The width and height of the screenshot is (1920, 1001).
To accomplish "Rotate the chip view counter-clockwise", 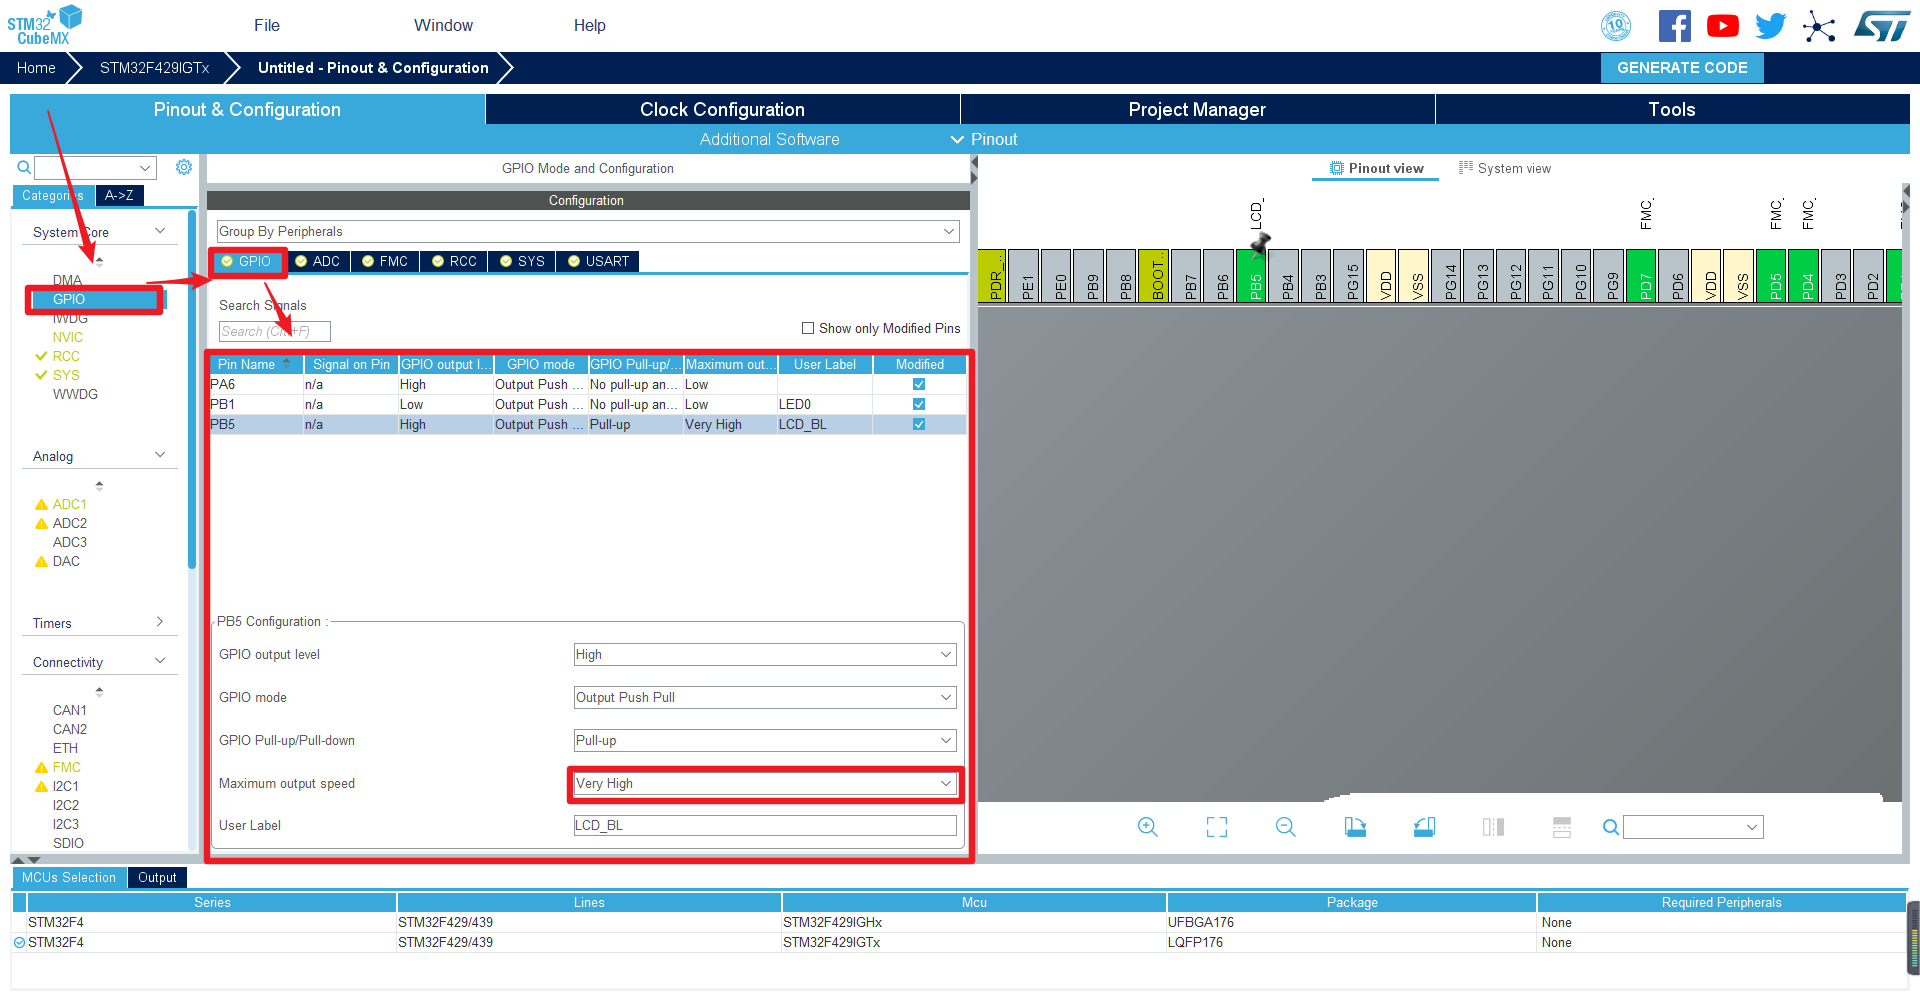I will point(1424,827).
